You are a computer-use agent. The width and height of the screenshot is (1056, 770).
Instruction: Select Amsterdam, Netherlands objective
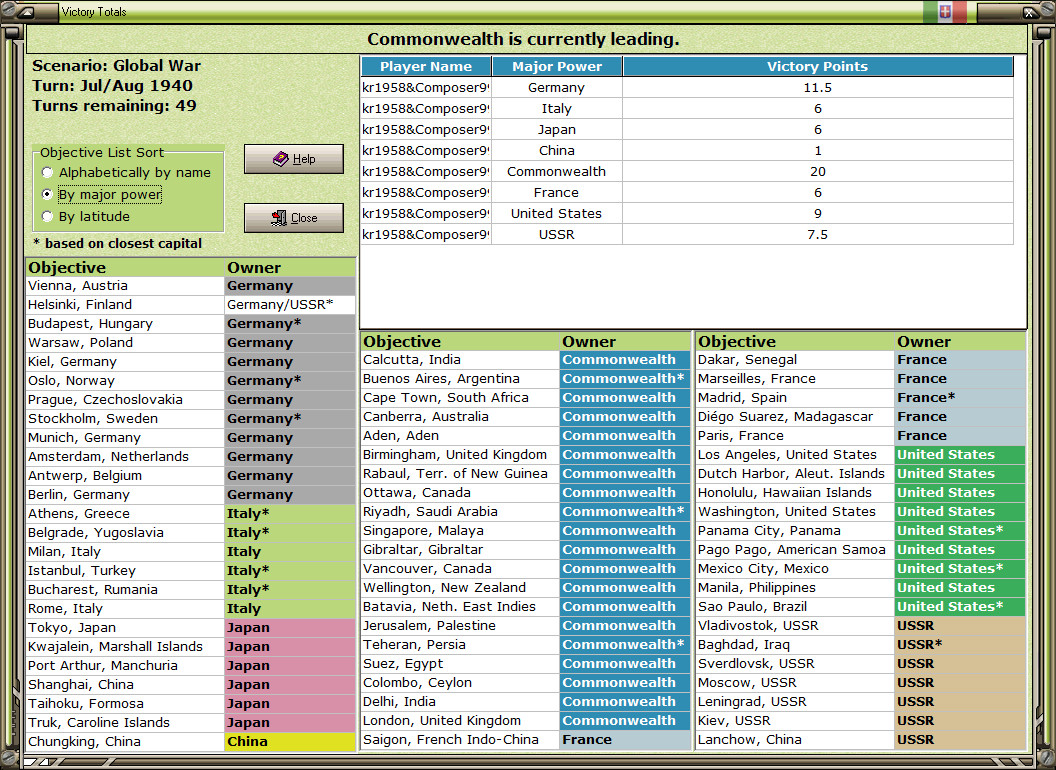click(x=125, y=456)
